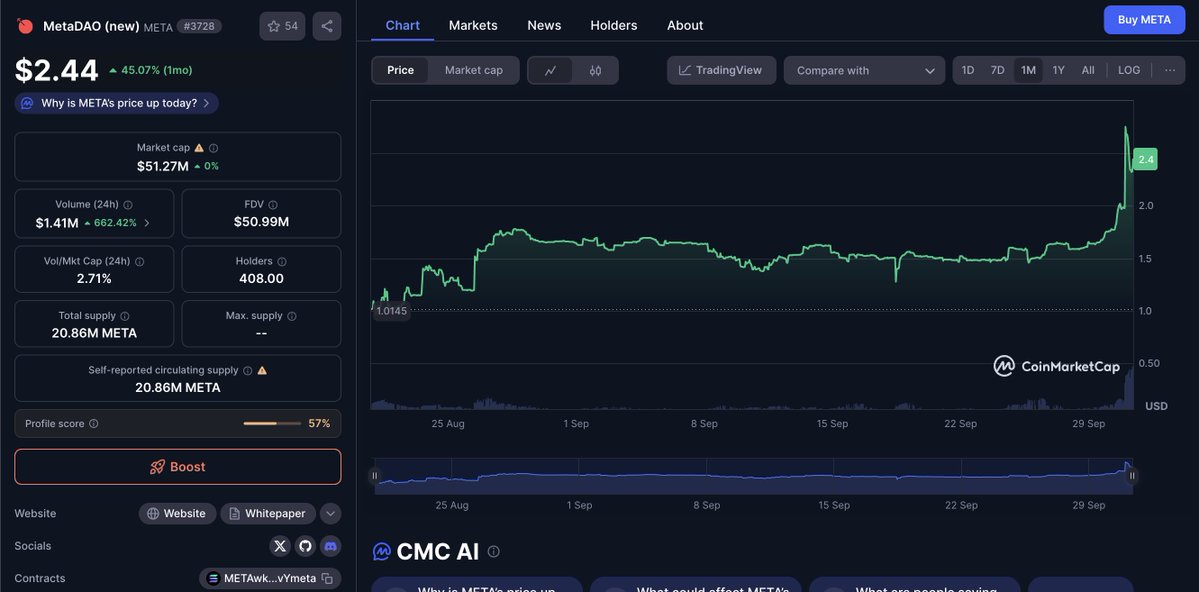Screen dimensions: 1199x592
Task: Switch to candlestick chart icon
Action: pyautogui.click(x=596, y=70)
